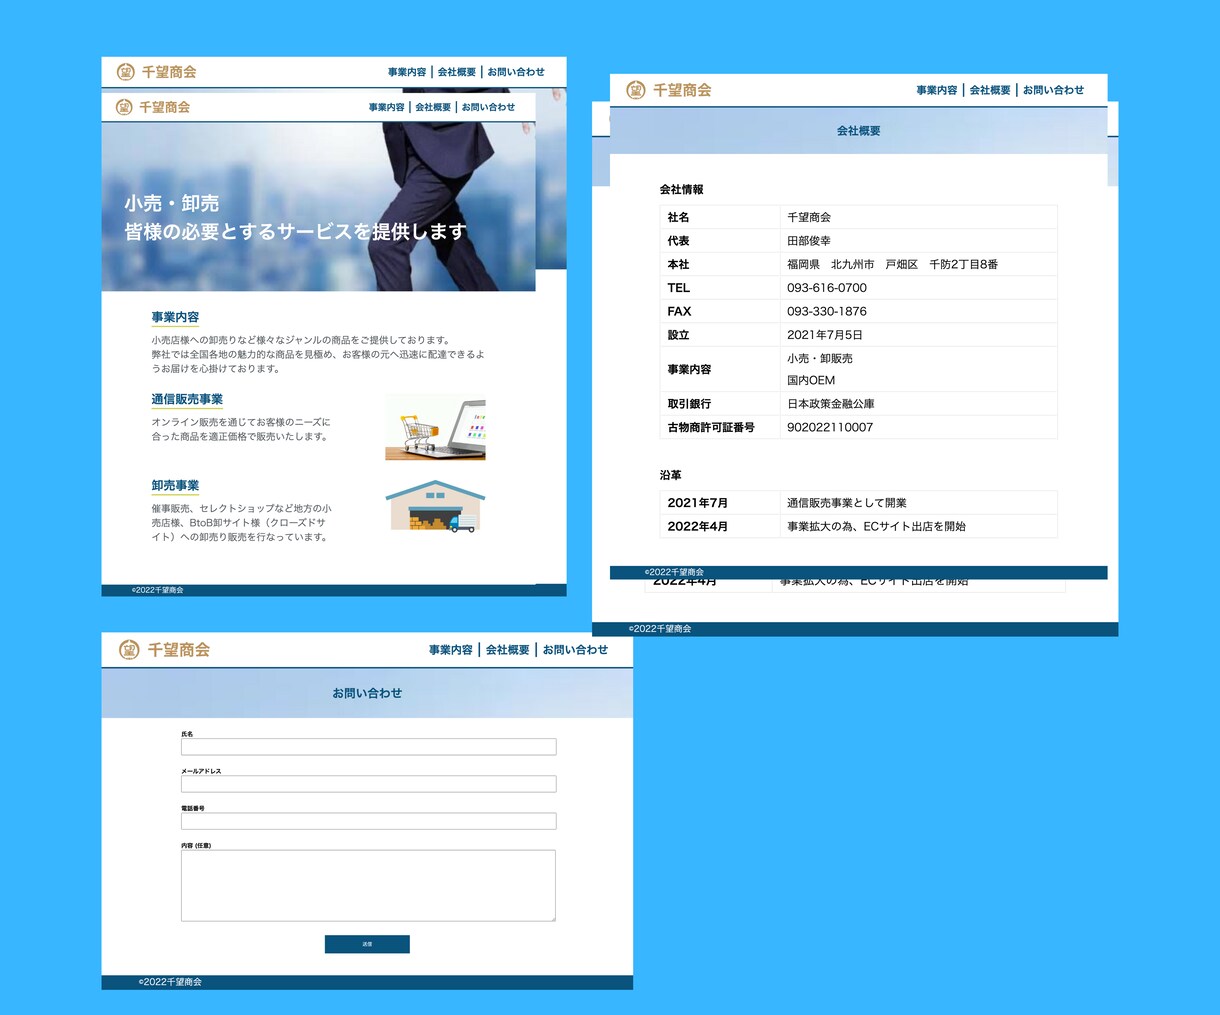The image size is (1220, 1015).
Task: Open 会社概要 in front home page nav
Action: click(x=433, y=107)
